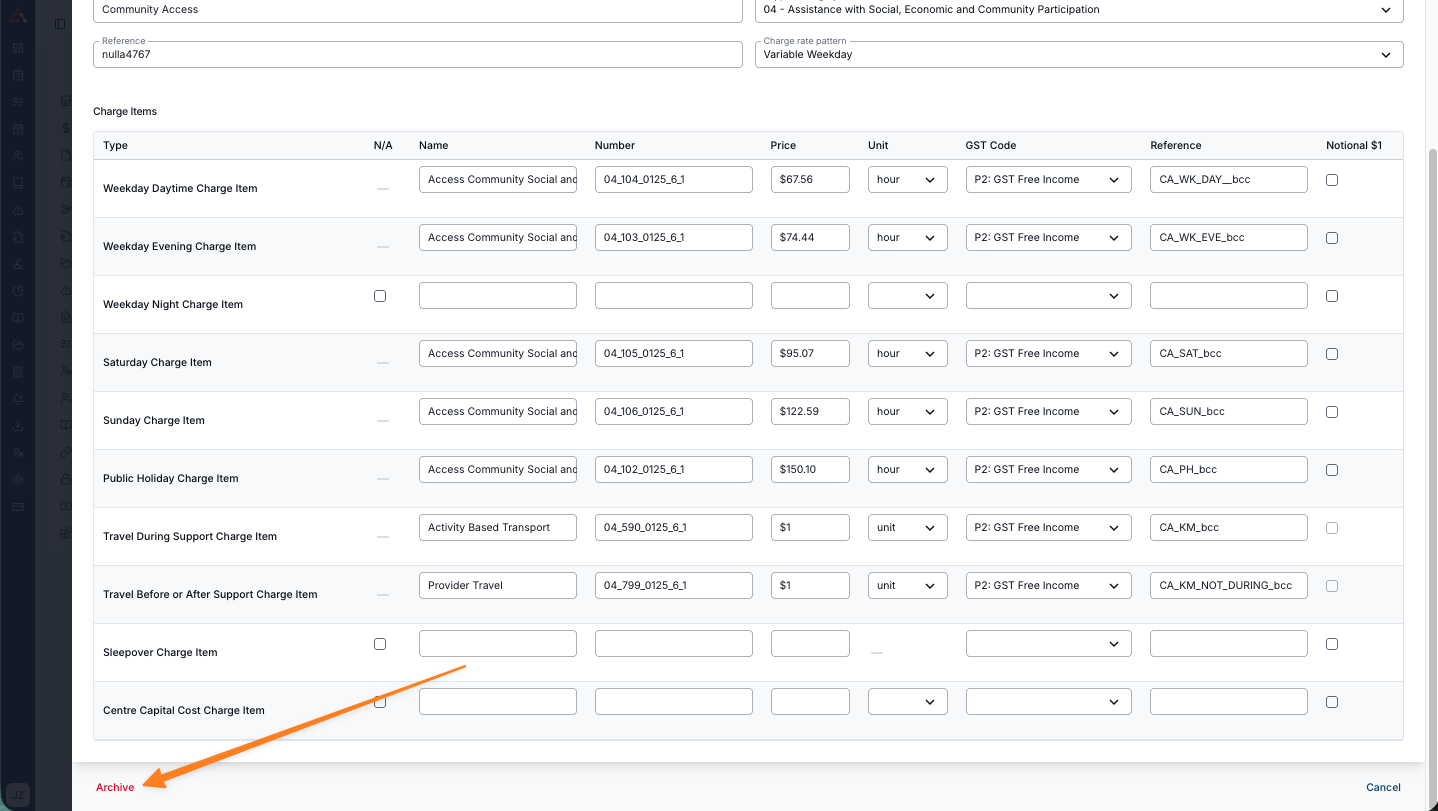This screenshot has width=1438, height=811.
Task: Open the support category dropdown showing 04 - Assistance
Action: pyautogui.click(x=1078, y=10)
